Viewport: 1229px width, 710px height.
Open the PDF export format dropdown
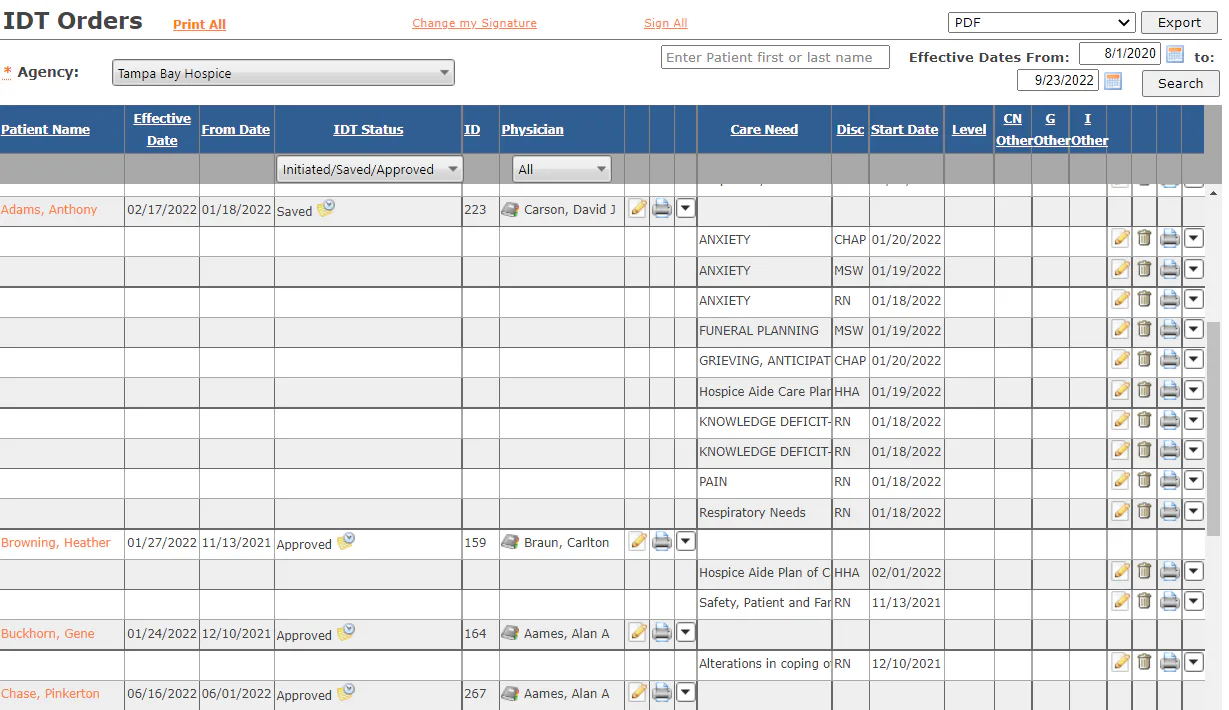[x=1041, y=22]
